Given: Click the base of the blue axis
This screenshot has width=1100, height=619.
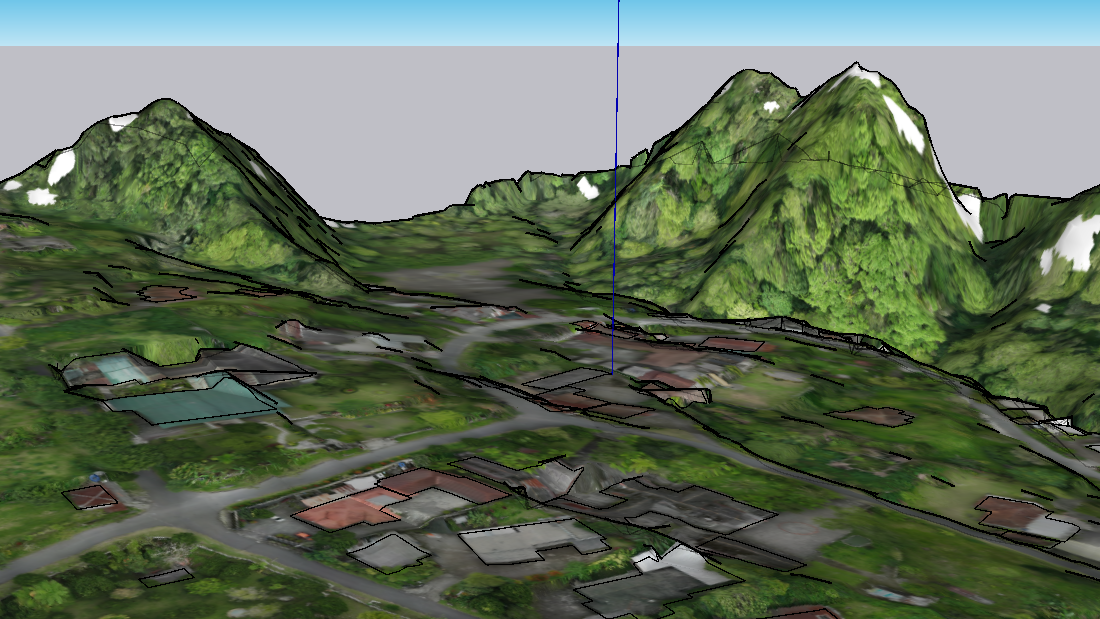Looking at the screenshot, I should 613,372.
